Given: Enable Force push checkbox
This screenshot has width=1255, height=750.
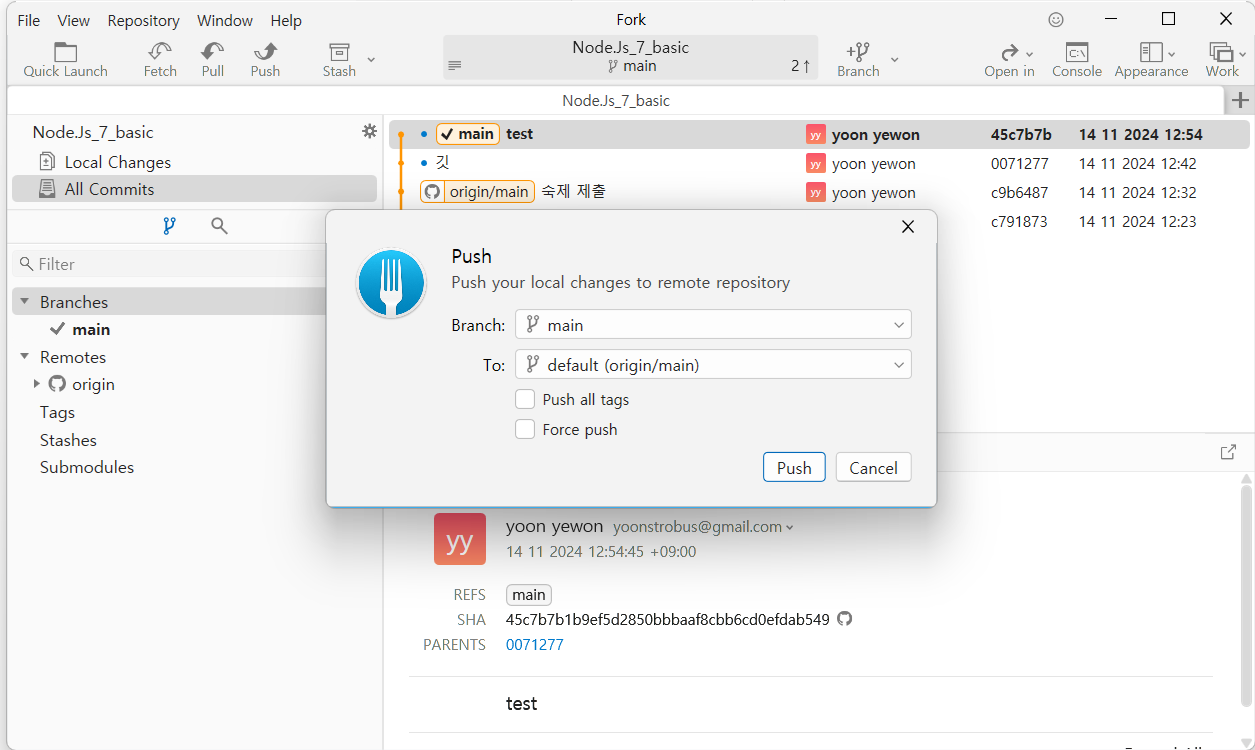Looking at the screenshot, I should [x=525, y=429].
